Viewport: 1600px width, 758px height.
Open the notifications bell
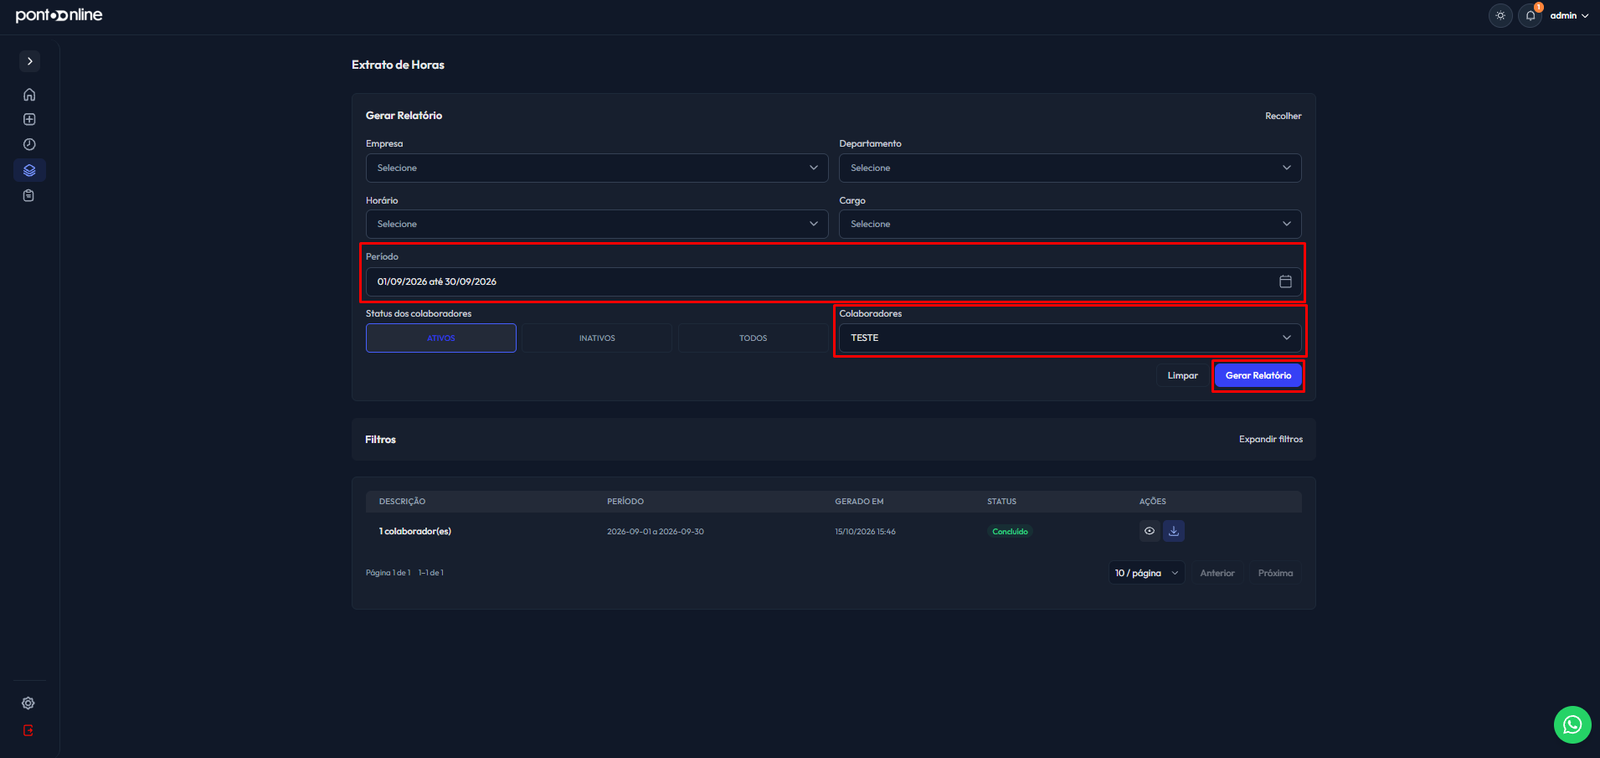click(1530, 15)
